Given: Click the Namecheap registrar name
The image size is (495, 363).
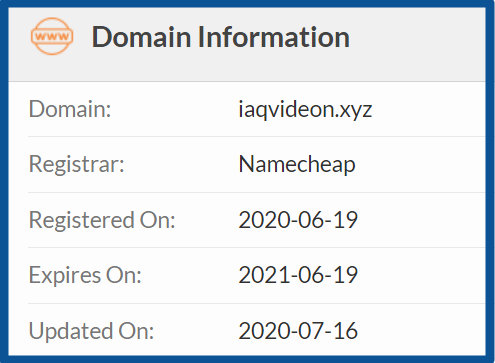Looking at the screenshot, I should [x=297, y=164].
